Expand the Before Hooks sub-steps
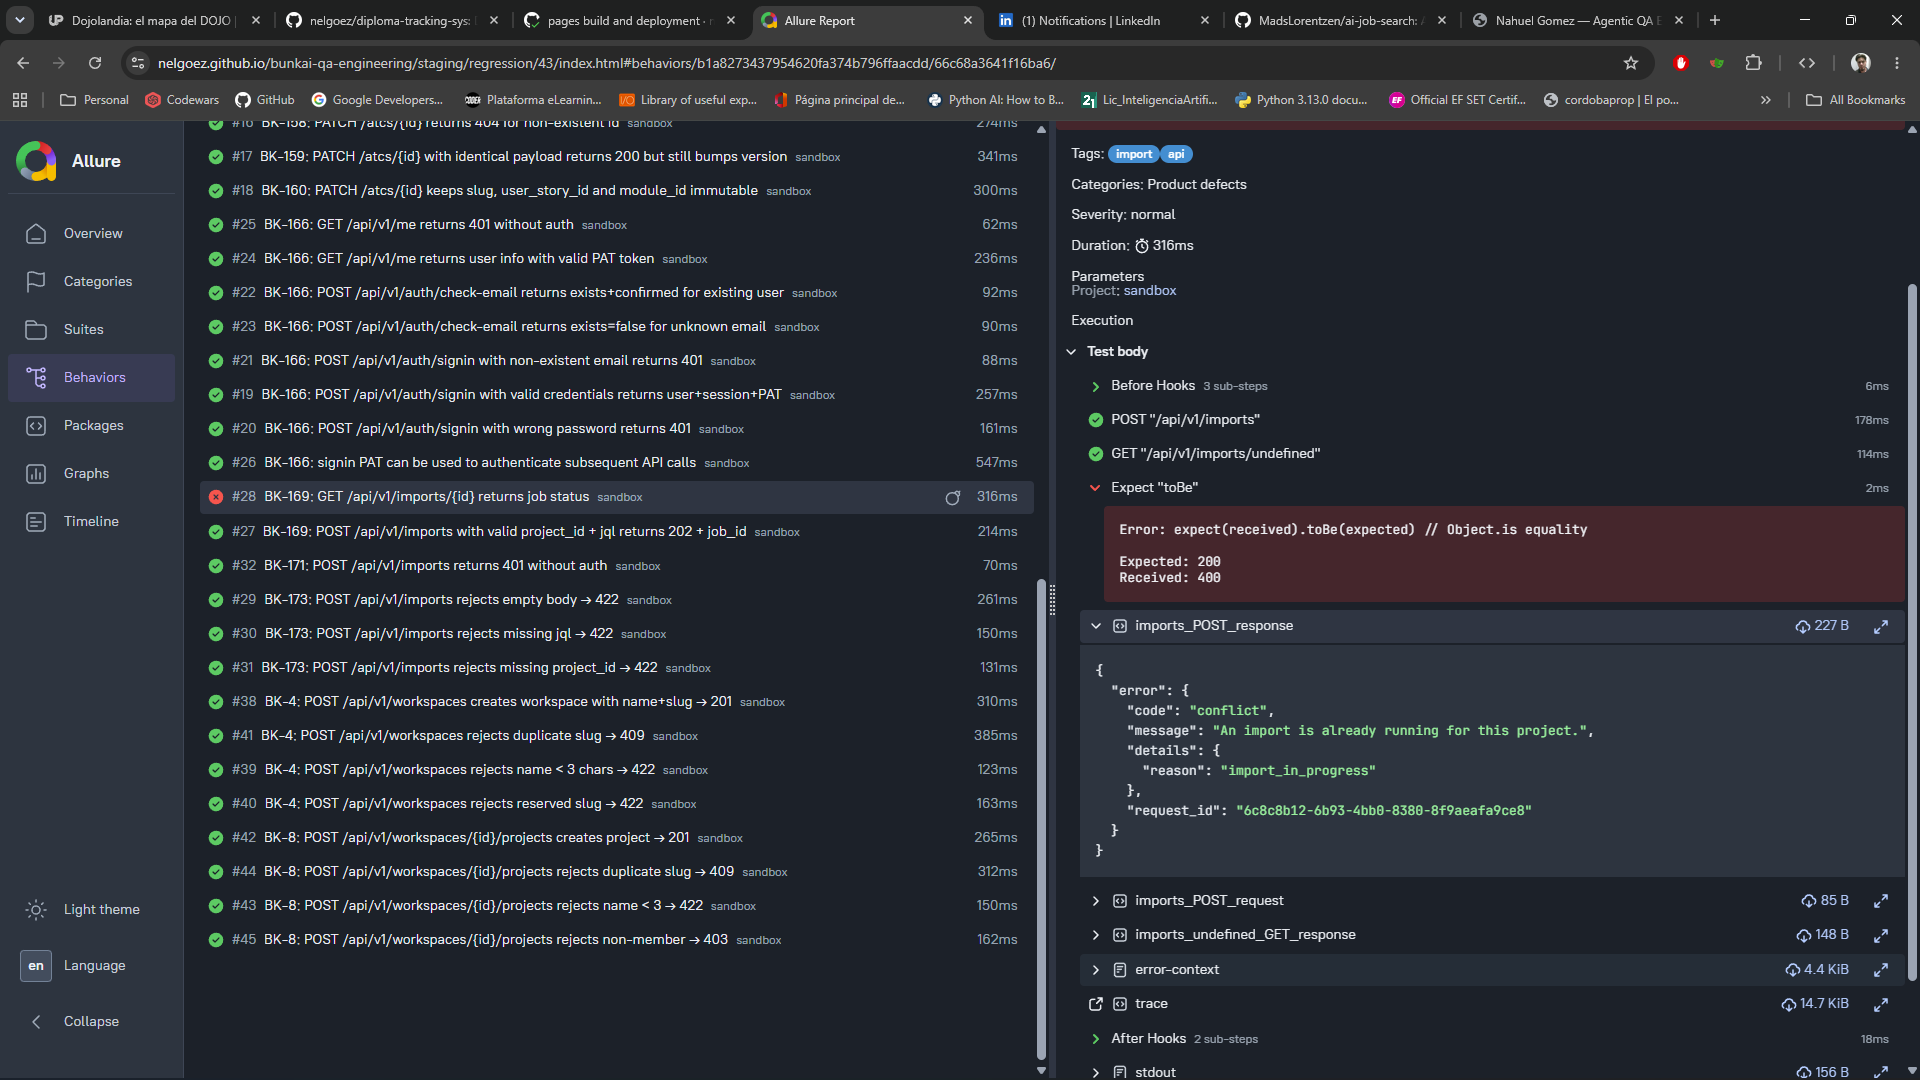The height and width of the screenshot is (1080, 1920). [x=1096, y=386]
